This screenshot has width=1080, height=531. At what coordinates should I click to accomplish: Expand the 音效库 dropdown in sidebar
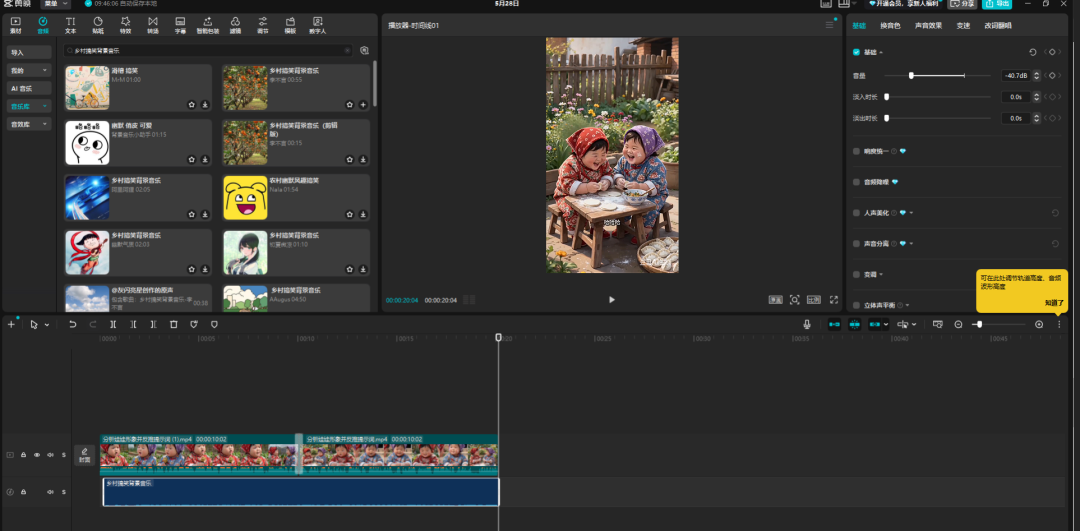30,124
